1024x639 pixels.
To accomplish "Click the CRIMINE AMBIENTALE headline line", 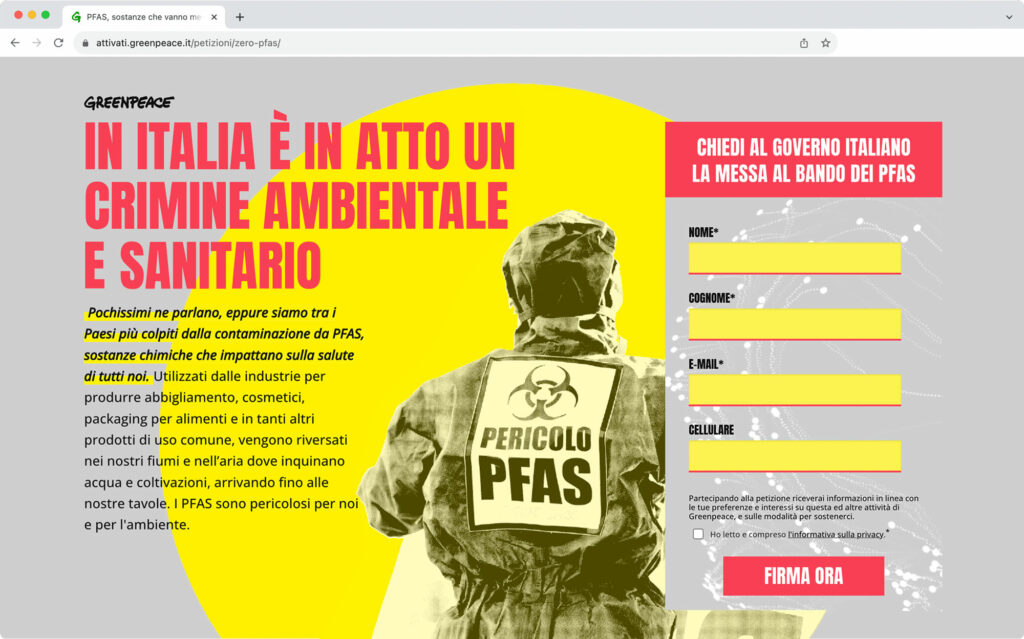I will tap(296, 205).
